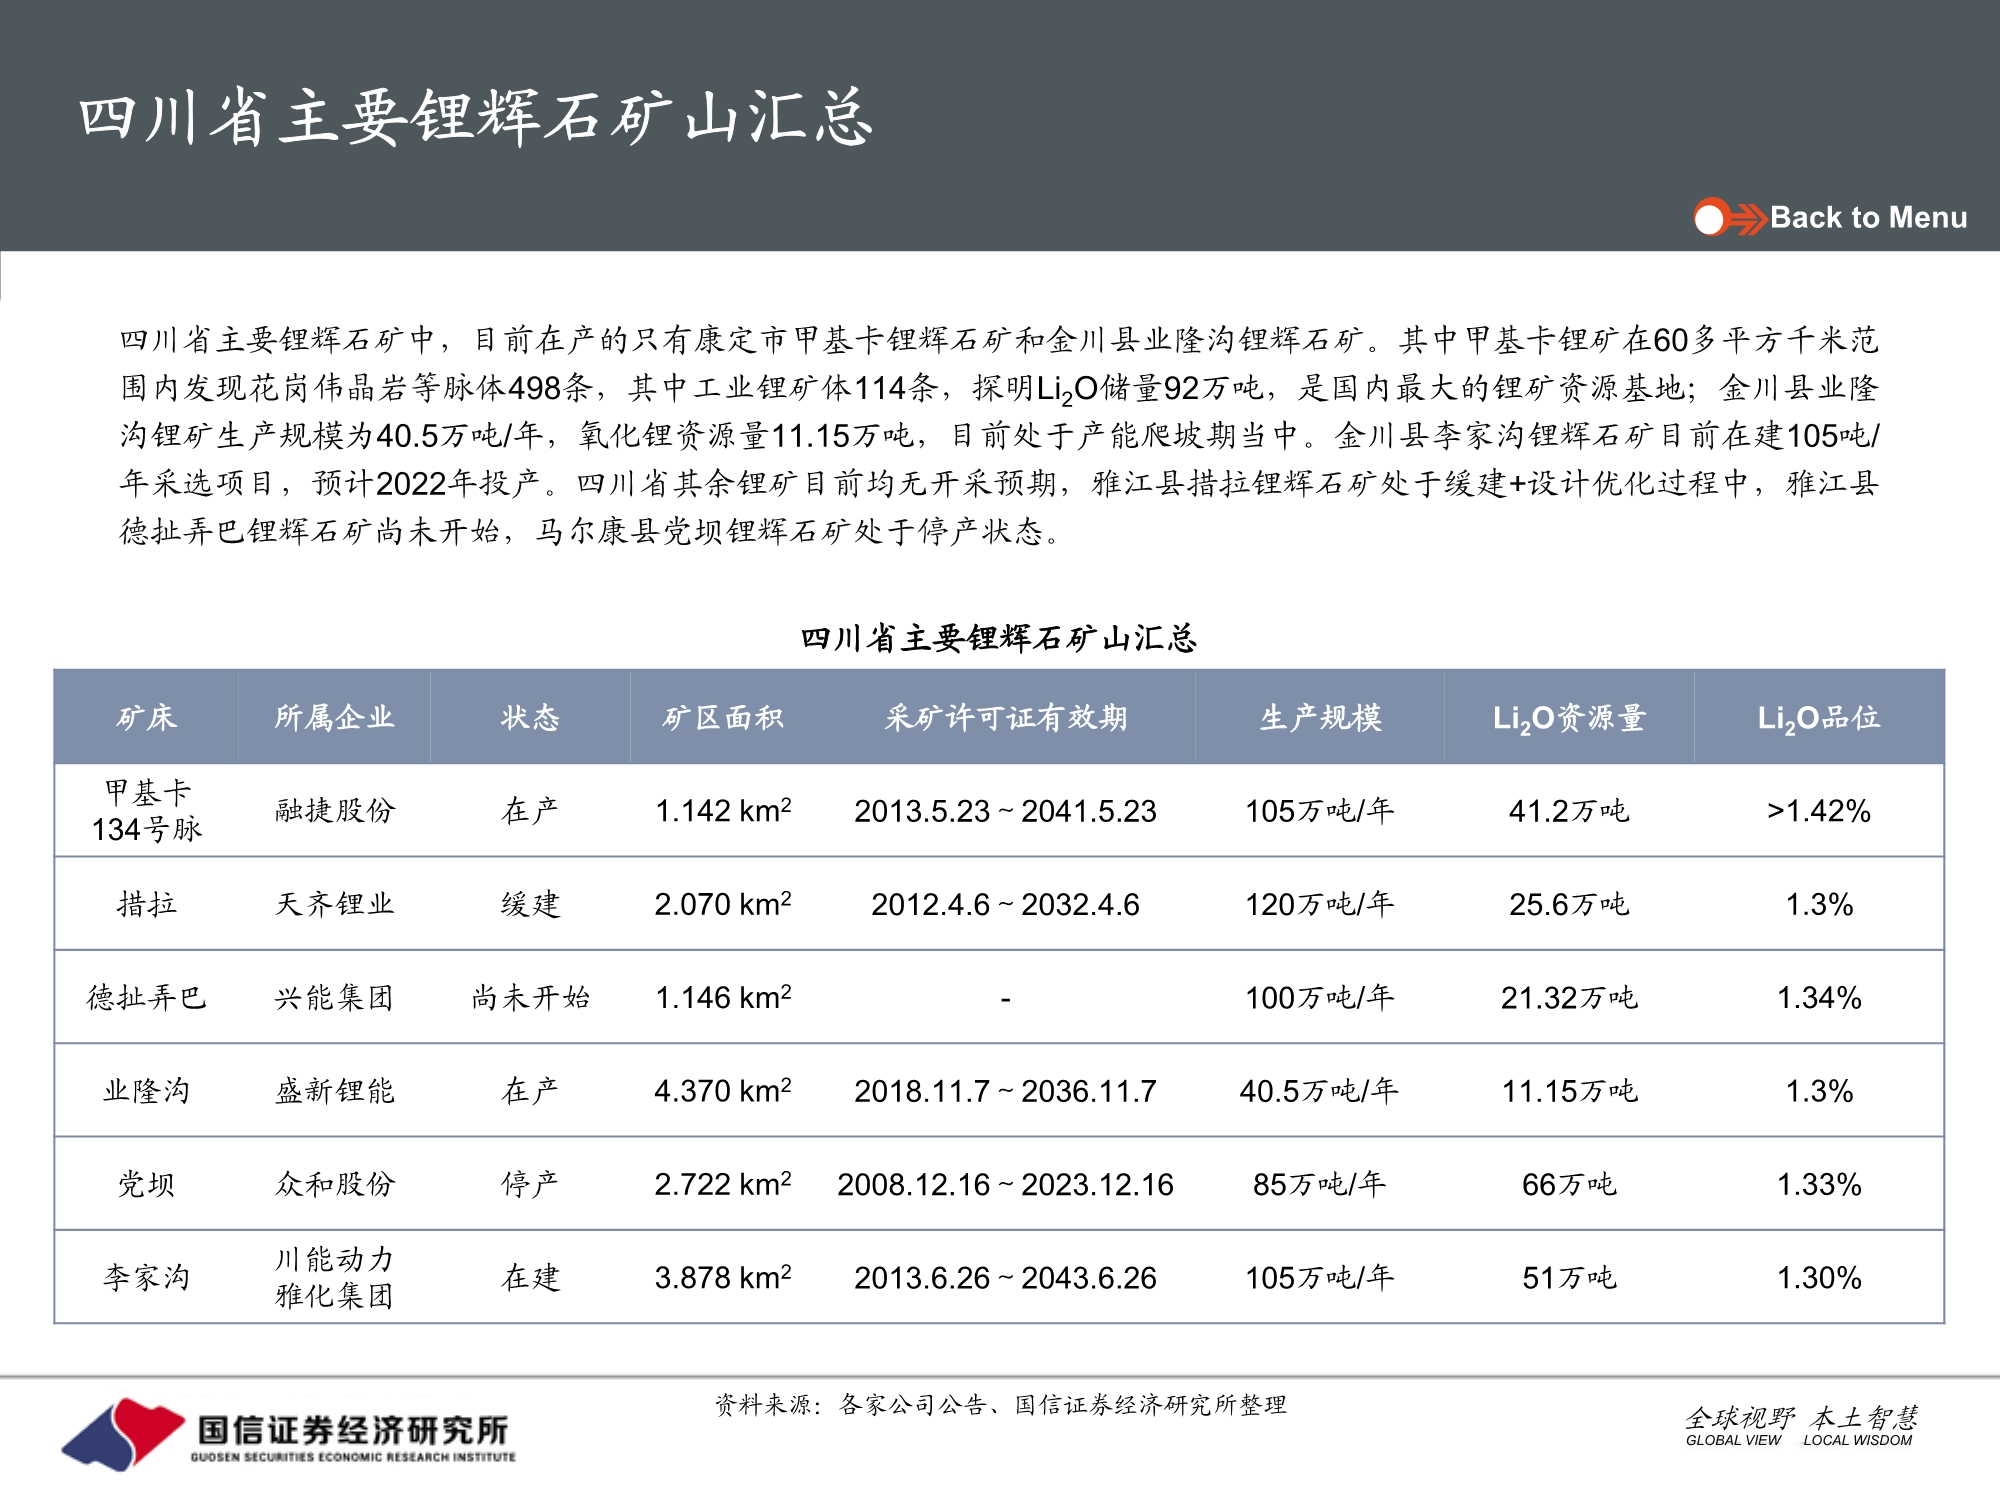Expand the 业隆沟 table row
Screen dimensions: 2000x1500
click(x=146, y=1090)
